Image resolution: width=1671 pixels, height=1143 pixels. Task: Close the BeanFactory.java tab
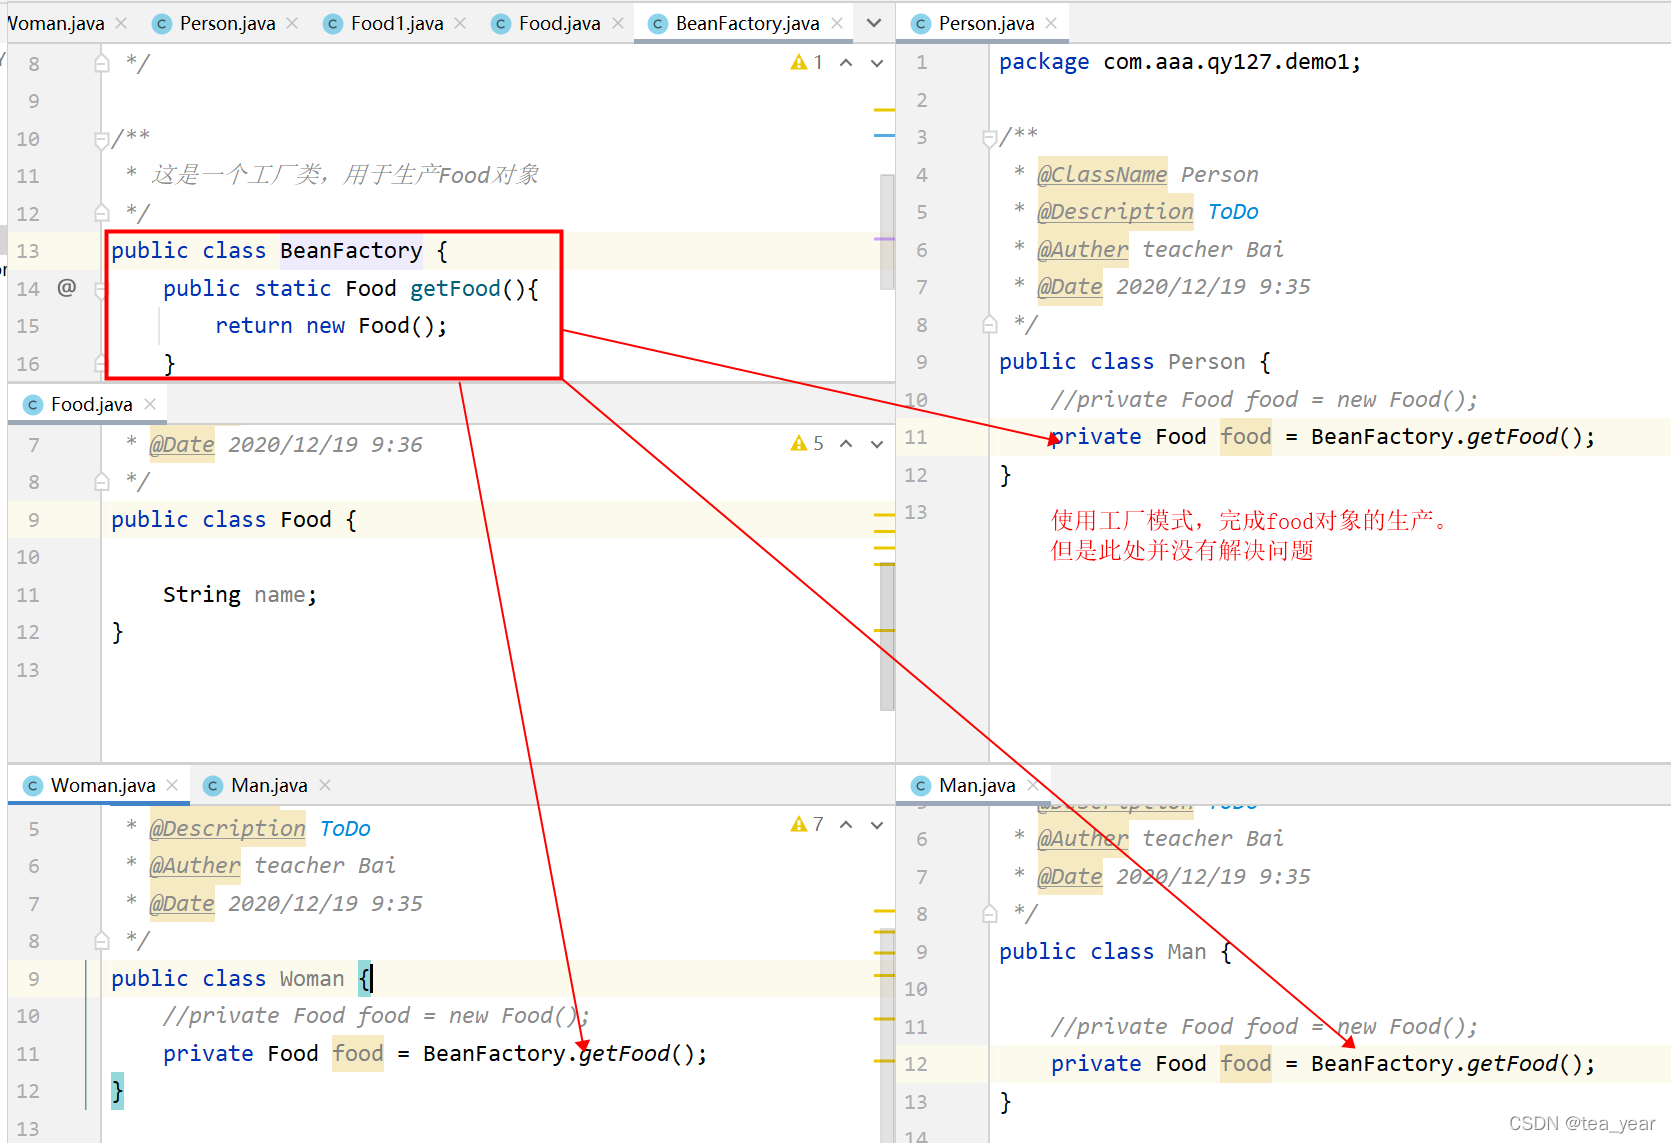(837, 23)
